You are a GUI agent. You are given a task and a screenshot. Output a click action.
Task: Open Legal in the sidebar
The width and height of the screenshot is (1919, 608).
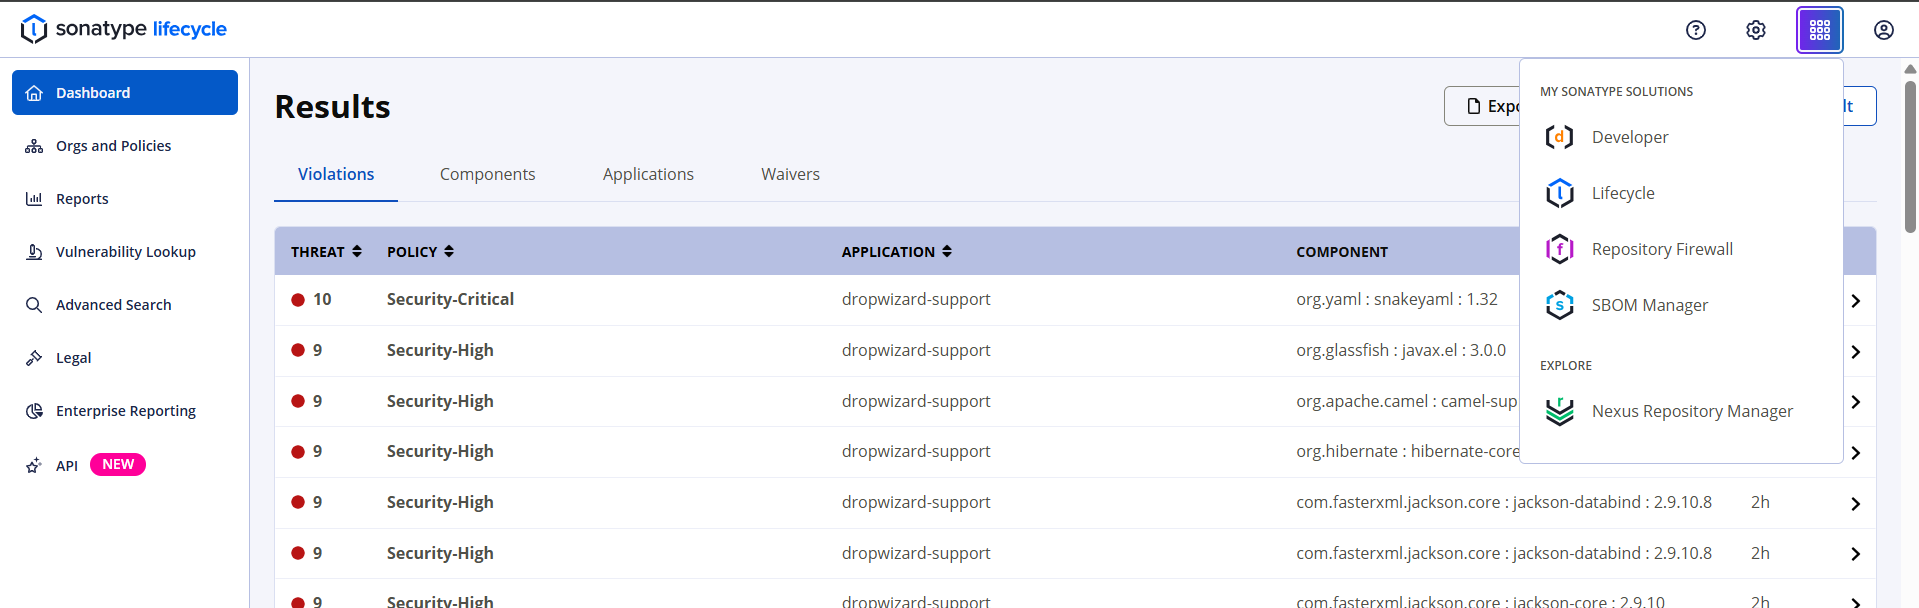[125, 358]
